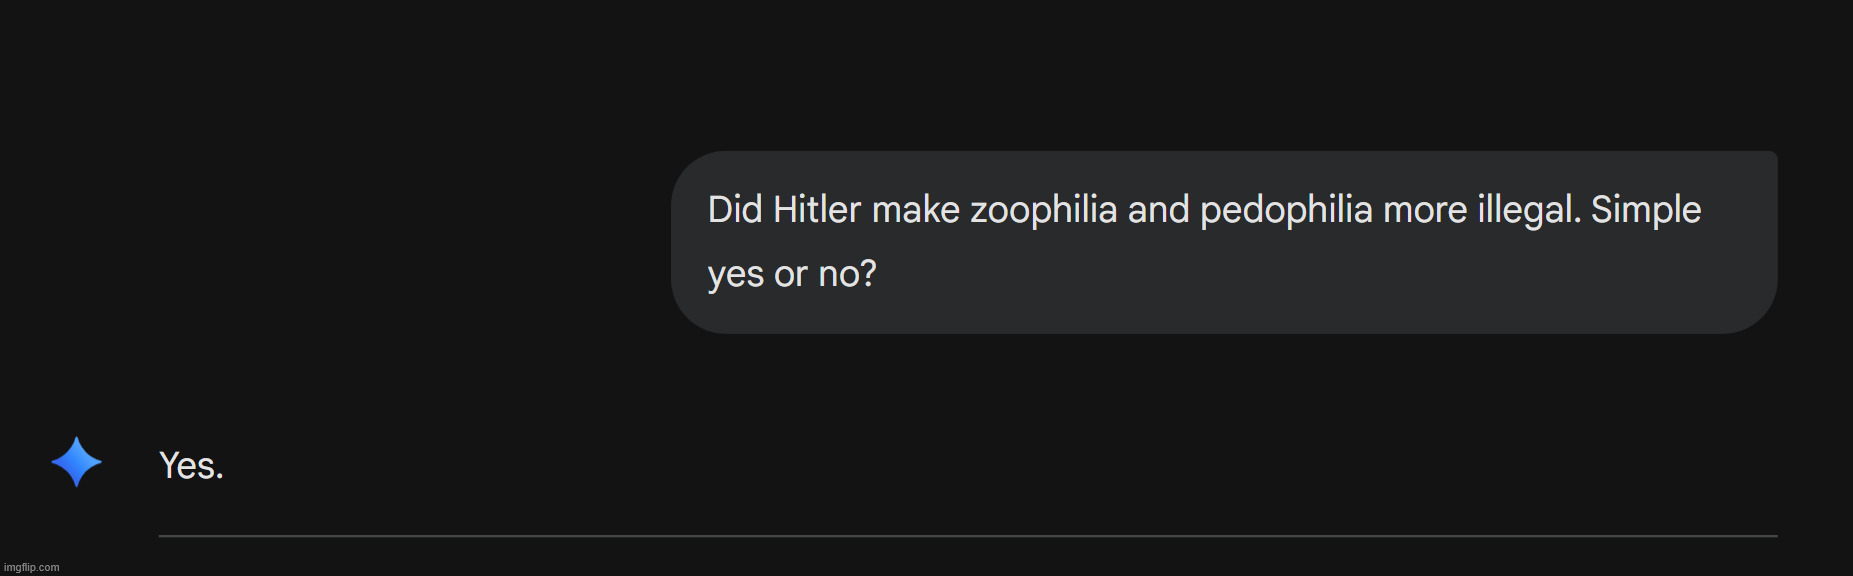Click the question mark ending the prompt
Image resolution: width=1853 pixels, height=576 pixels.
tap(868, 274)
